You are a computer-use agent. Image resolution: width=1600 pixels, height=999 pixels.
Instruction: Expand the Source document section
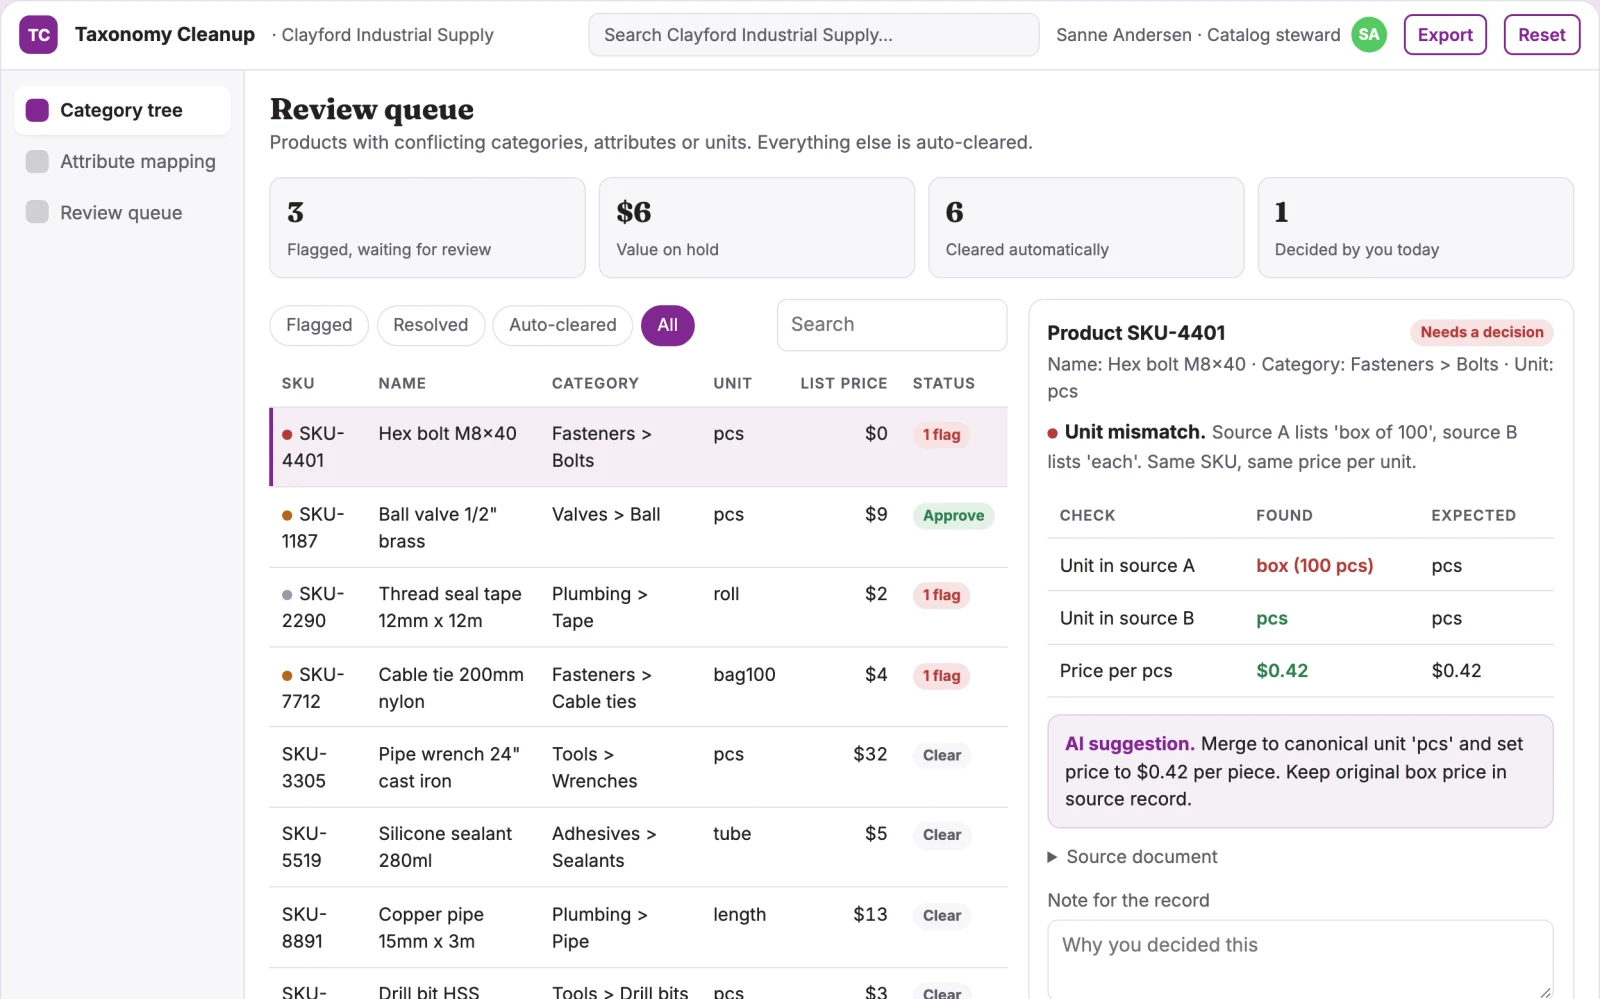[1131, 857]
